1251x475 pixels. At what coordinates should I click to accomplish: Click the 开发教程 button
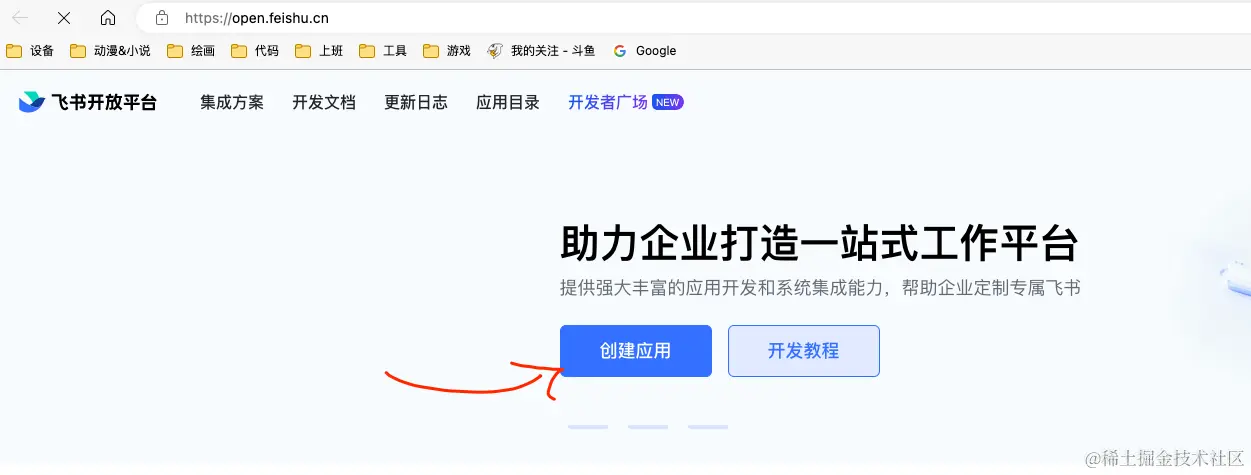tap(804, 351)
